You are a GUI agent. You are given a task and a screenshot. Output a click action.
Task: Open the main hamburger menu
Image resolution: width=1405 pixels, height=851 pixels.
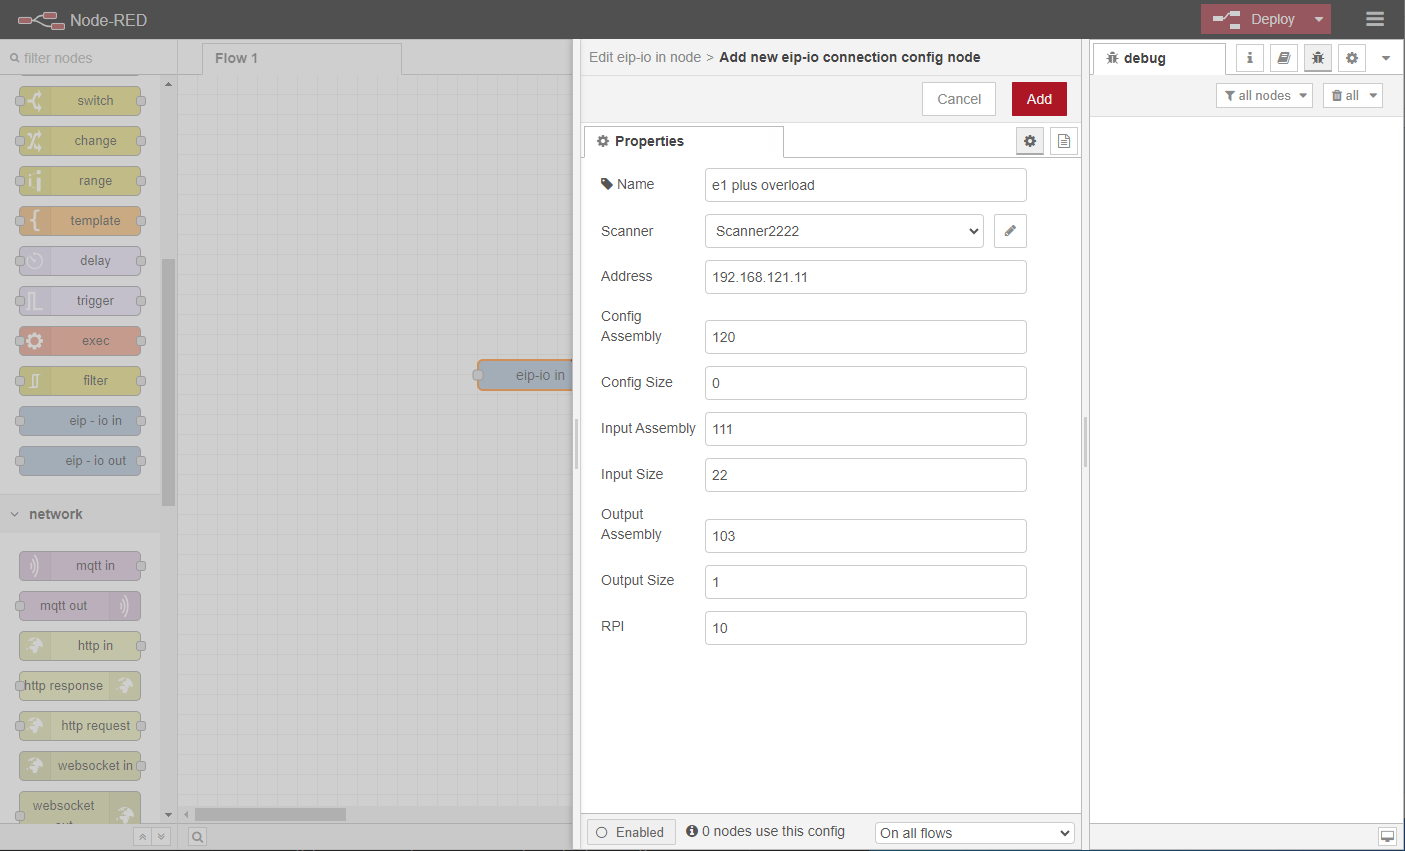tap(1375, 19)
